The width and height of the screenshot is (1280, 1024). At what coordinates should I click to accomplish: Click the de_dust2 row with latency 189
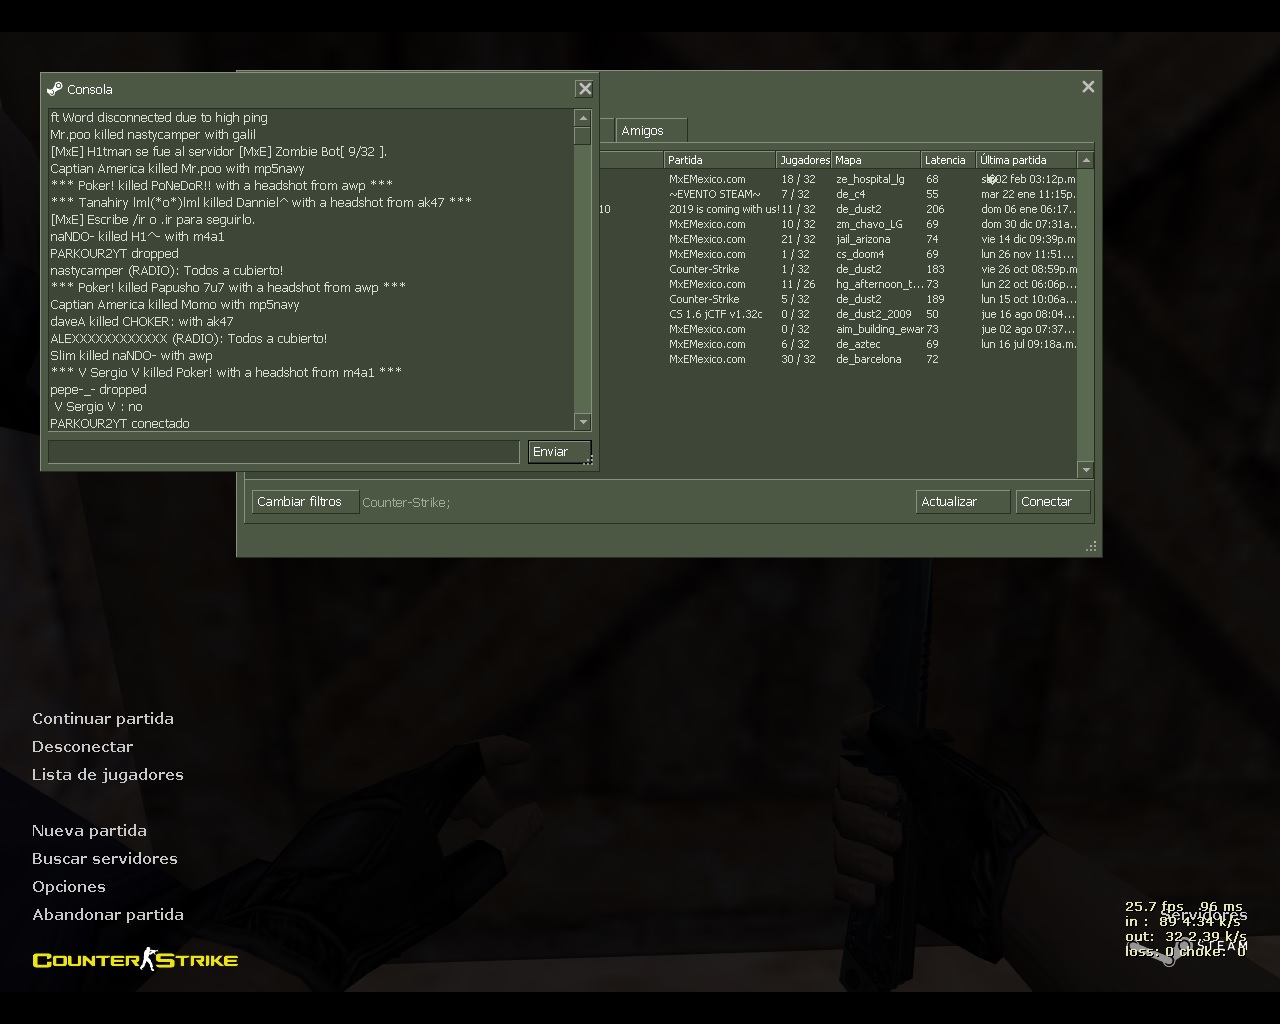coord(838,299)
